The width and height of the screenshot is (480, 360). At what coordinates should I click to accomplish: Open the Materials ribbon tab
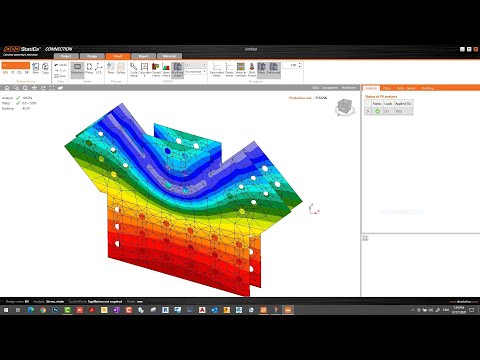169,56
